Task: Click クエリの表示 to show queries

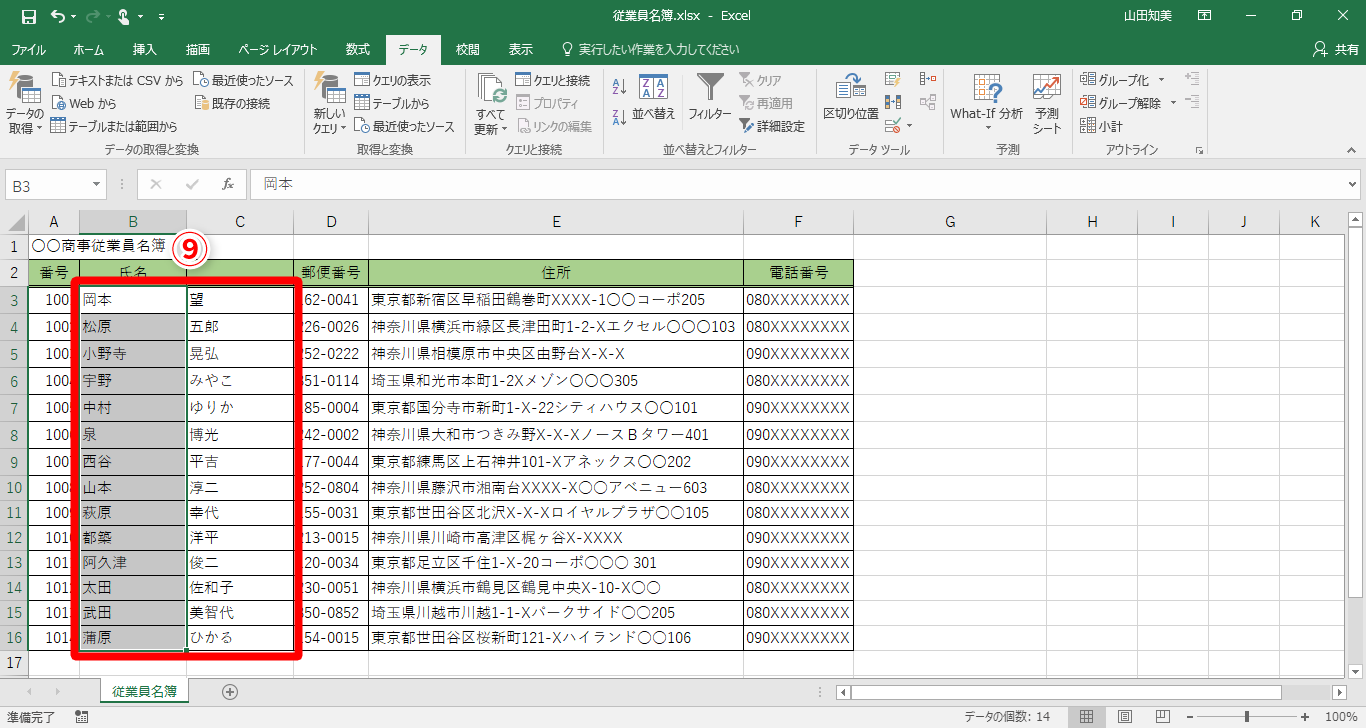Action: pyautogui.click(x=393, y=80)
